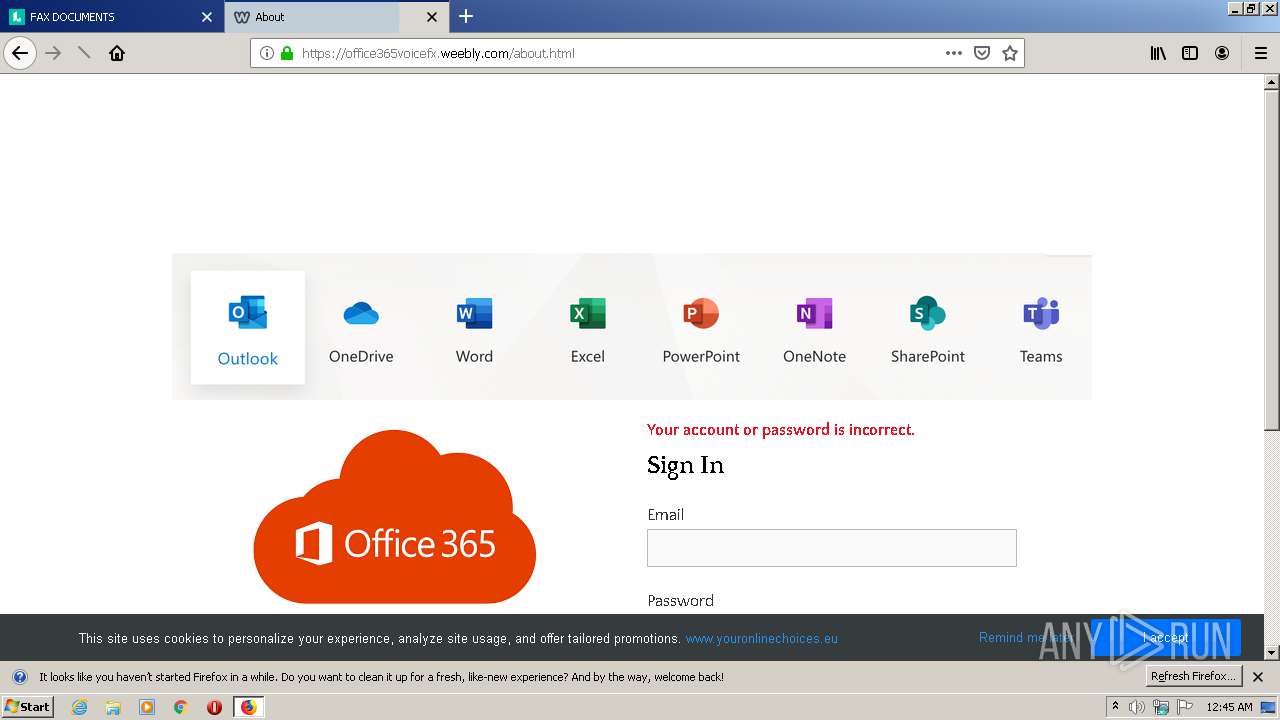Open the volume speaker tray icon
The width and height of the screenshot is (1280, 720).
pos(1137,707)
